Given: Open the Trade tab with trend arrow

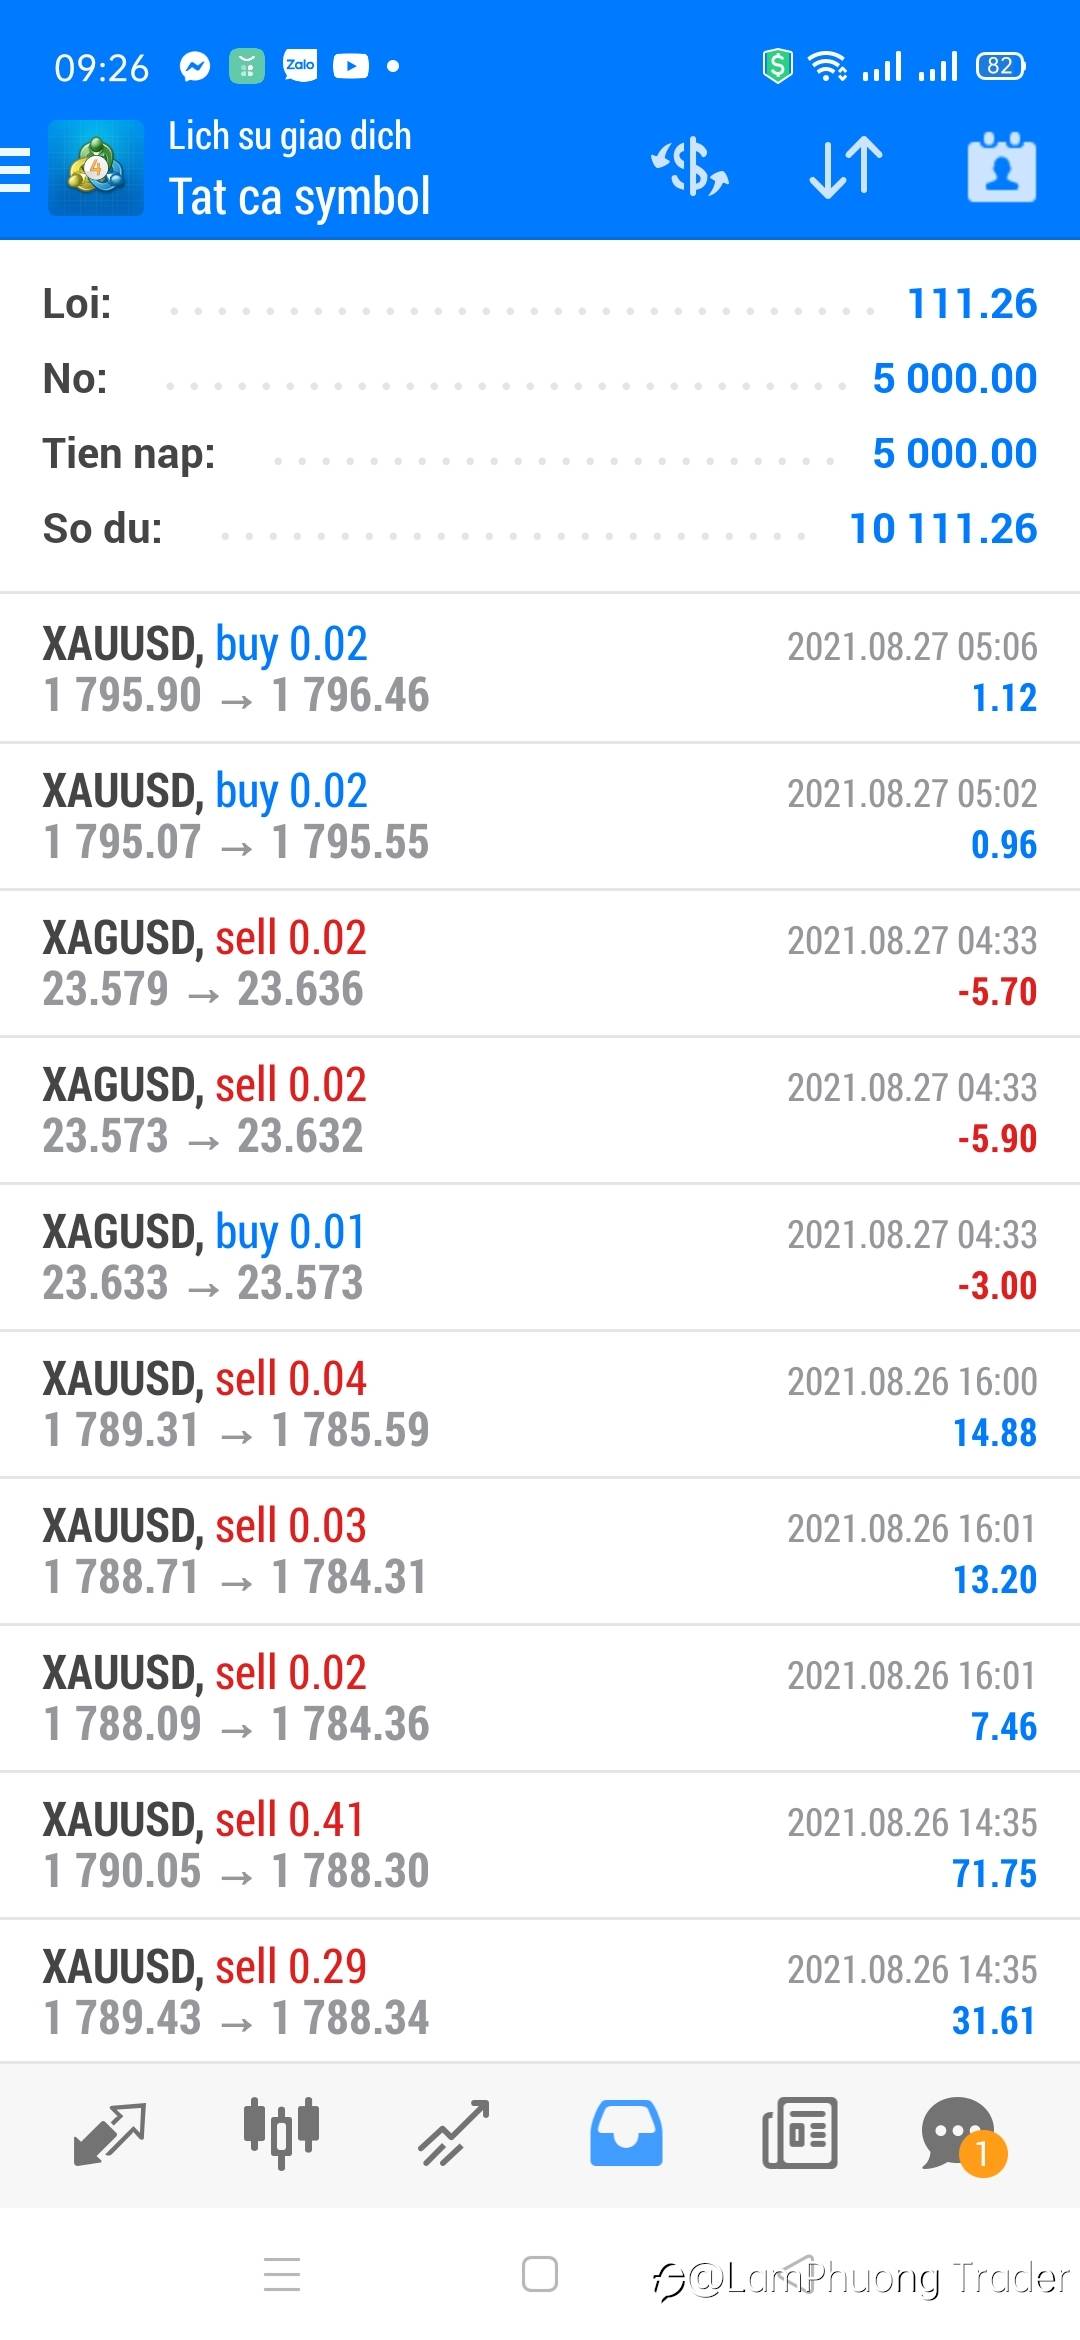Looking at the screenshot, I should click(x=453, y=2133).
